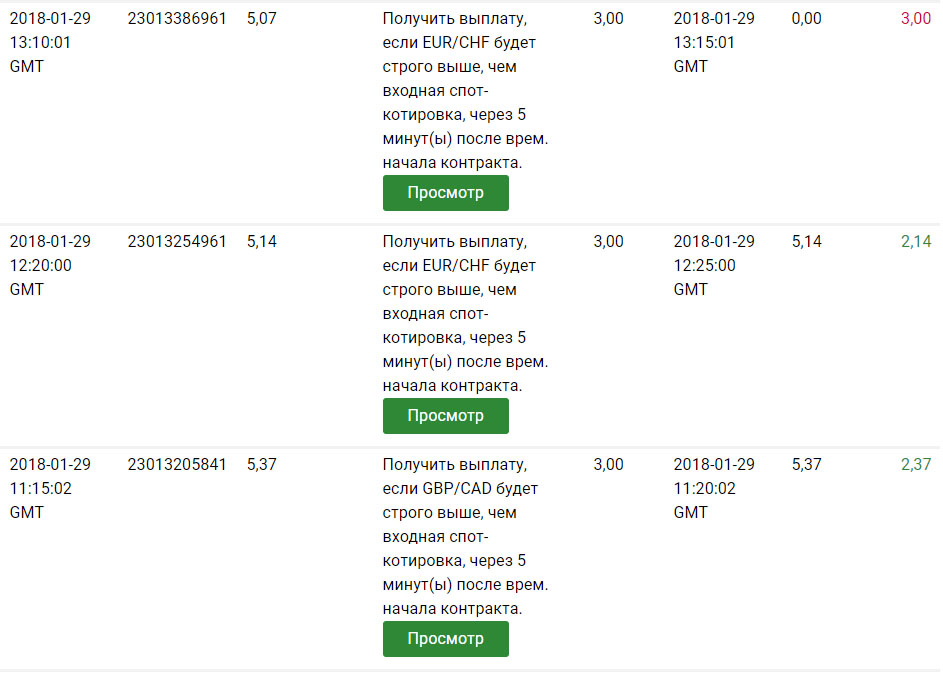Click purchase time 13:10:01 GMT cell
Viewport: 943px width, 678px height.
tap(50, 42)
